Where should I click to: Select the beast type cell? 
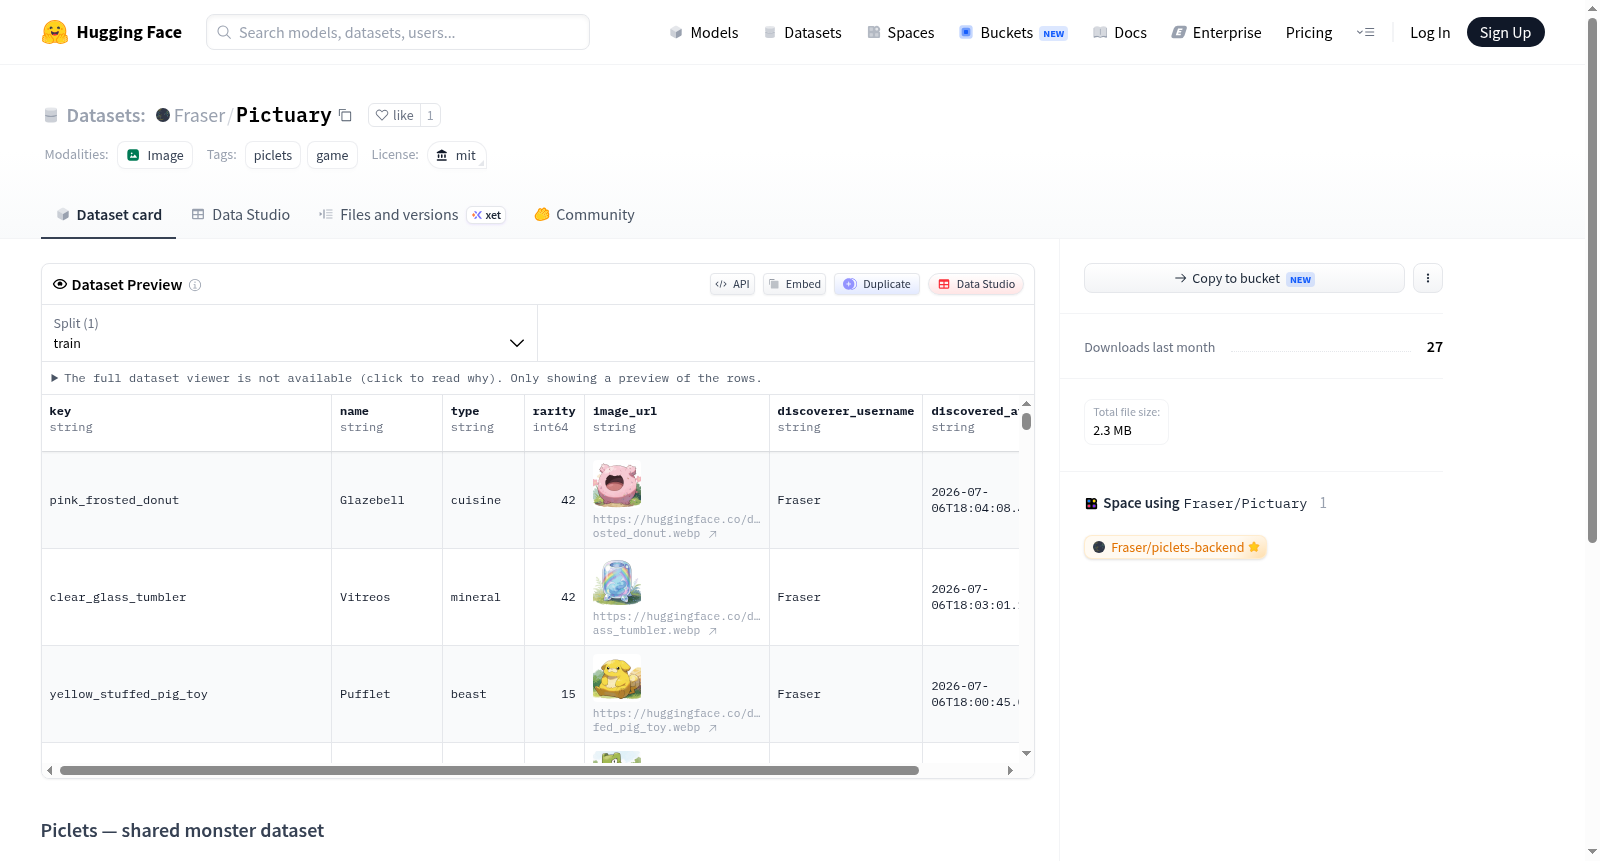483,694
